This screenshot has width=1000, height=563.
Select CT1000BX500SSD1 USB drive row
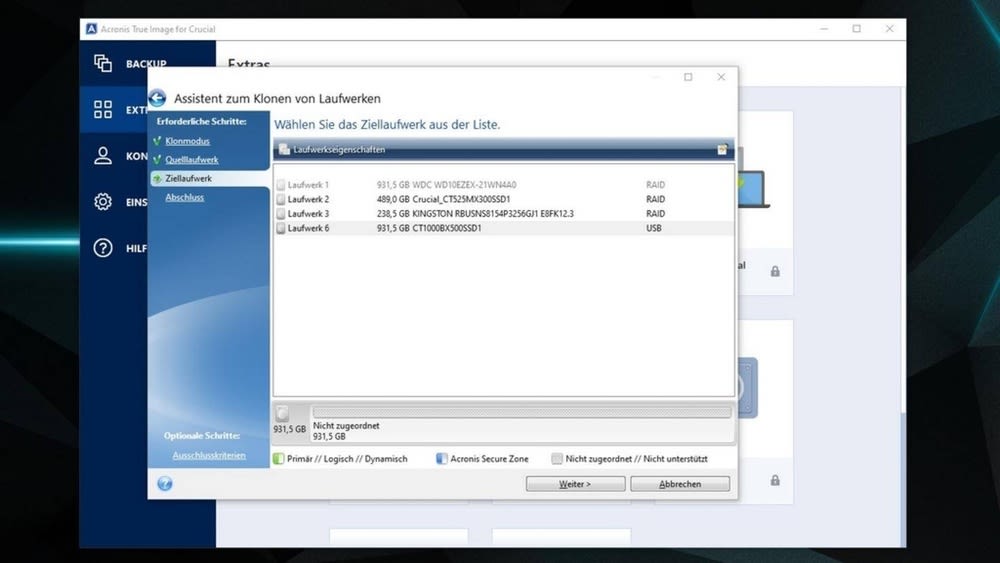504,228
